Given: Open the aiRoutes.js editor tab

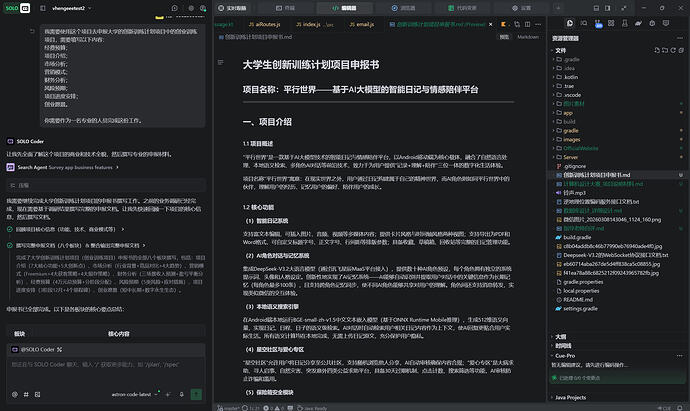Looking at the screenshot, I should point(264,24).
